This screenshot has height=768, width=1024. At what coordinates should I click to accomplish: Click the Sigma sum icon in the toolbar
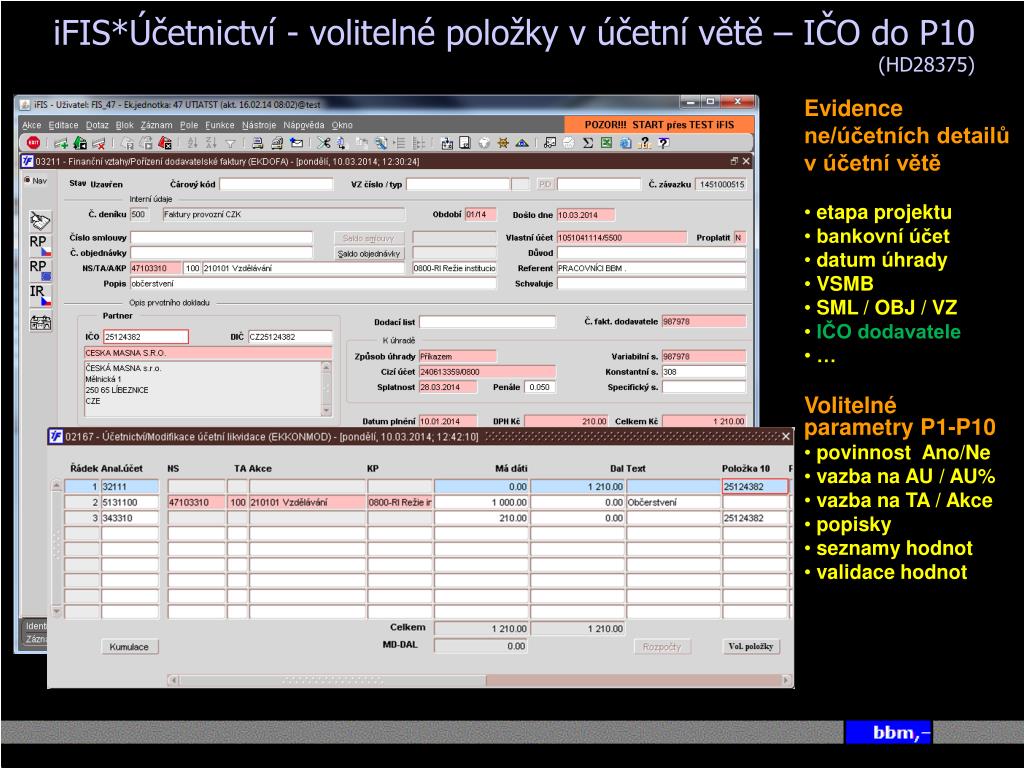coord(588,143)
